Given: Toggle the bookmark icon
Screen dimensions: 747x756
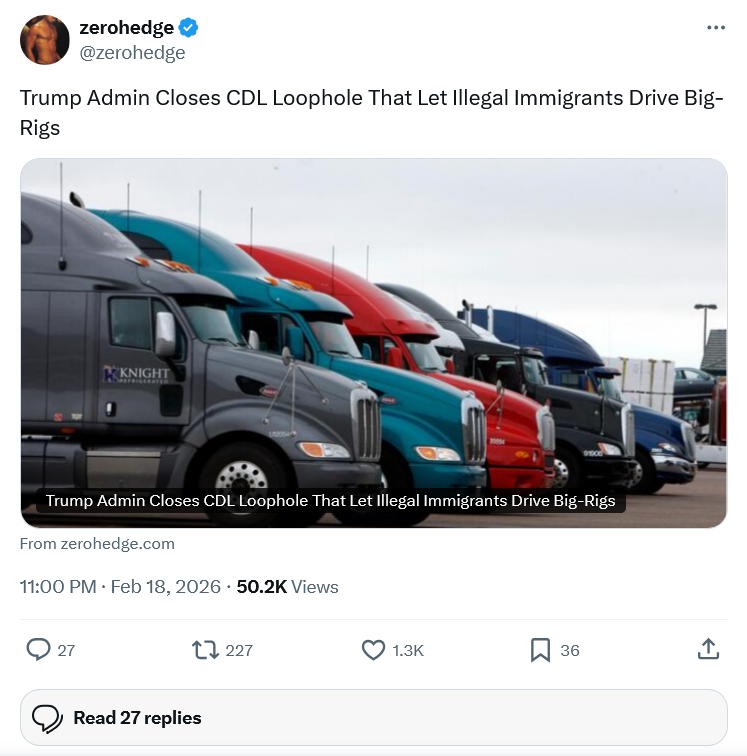Looking at the screenshot, I should [540, 650].
